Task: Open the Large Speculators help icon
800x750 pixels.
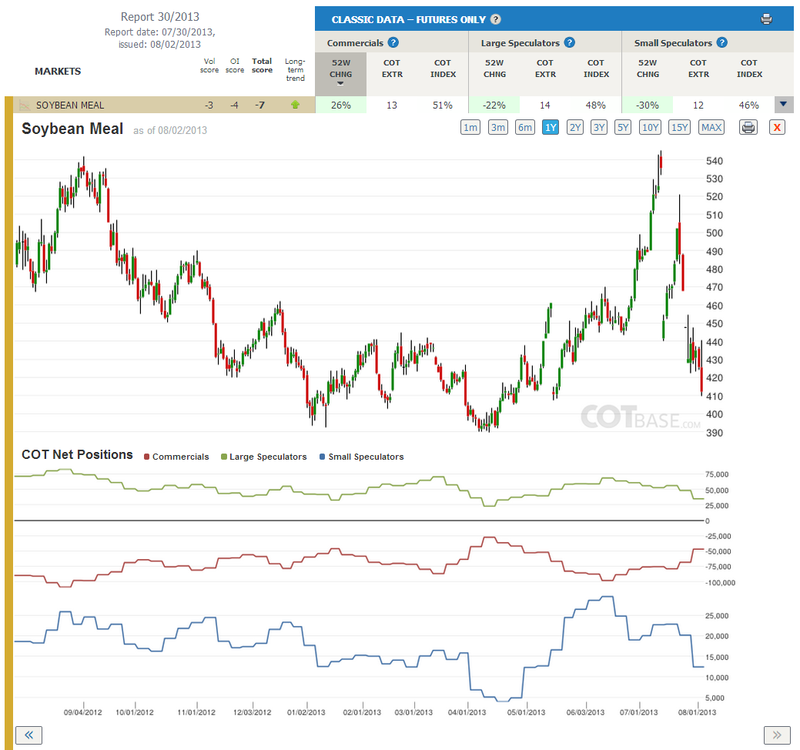Action: tap(569, 43)
